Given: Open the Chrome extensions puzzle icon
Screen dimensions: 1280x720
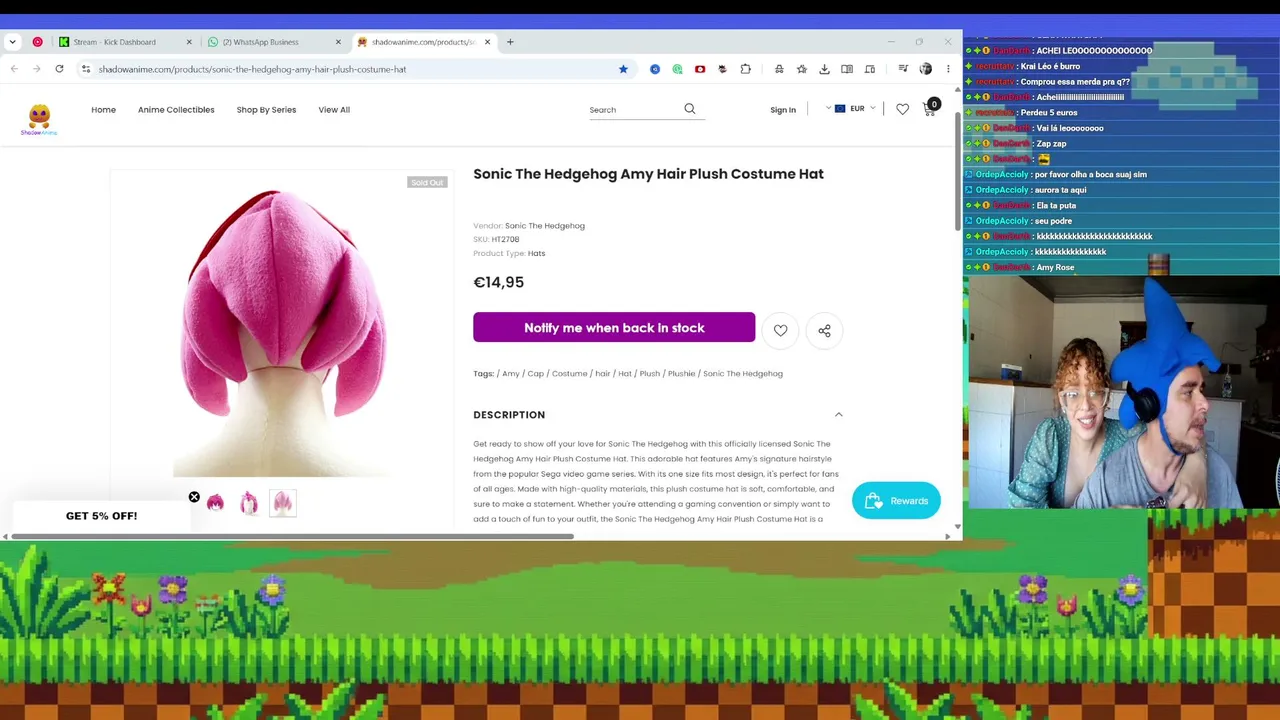Looking at the screenshot, I should tap(746, 69).
